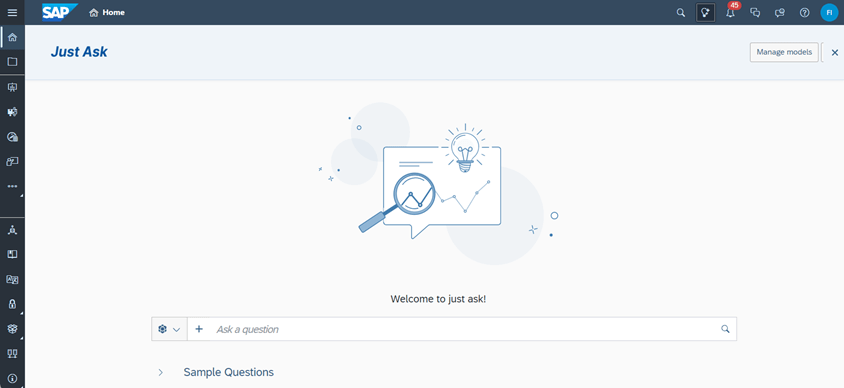Go to Home in the sidebar
The width and height of the screenshot is (844, 388).
click(x=12, y=37)
